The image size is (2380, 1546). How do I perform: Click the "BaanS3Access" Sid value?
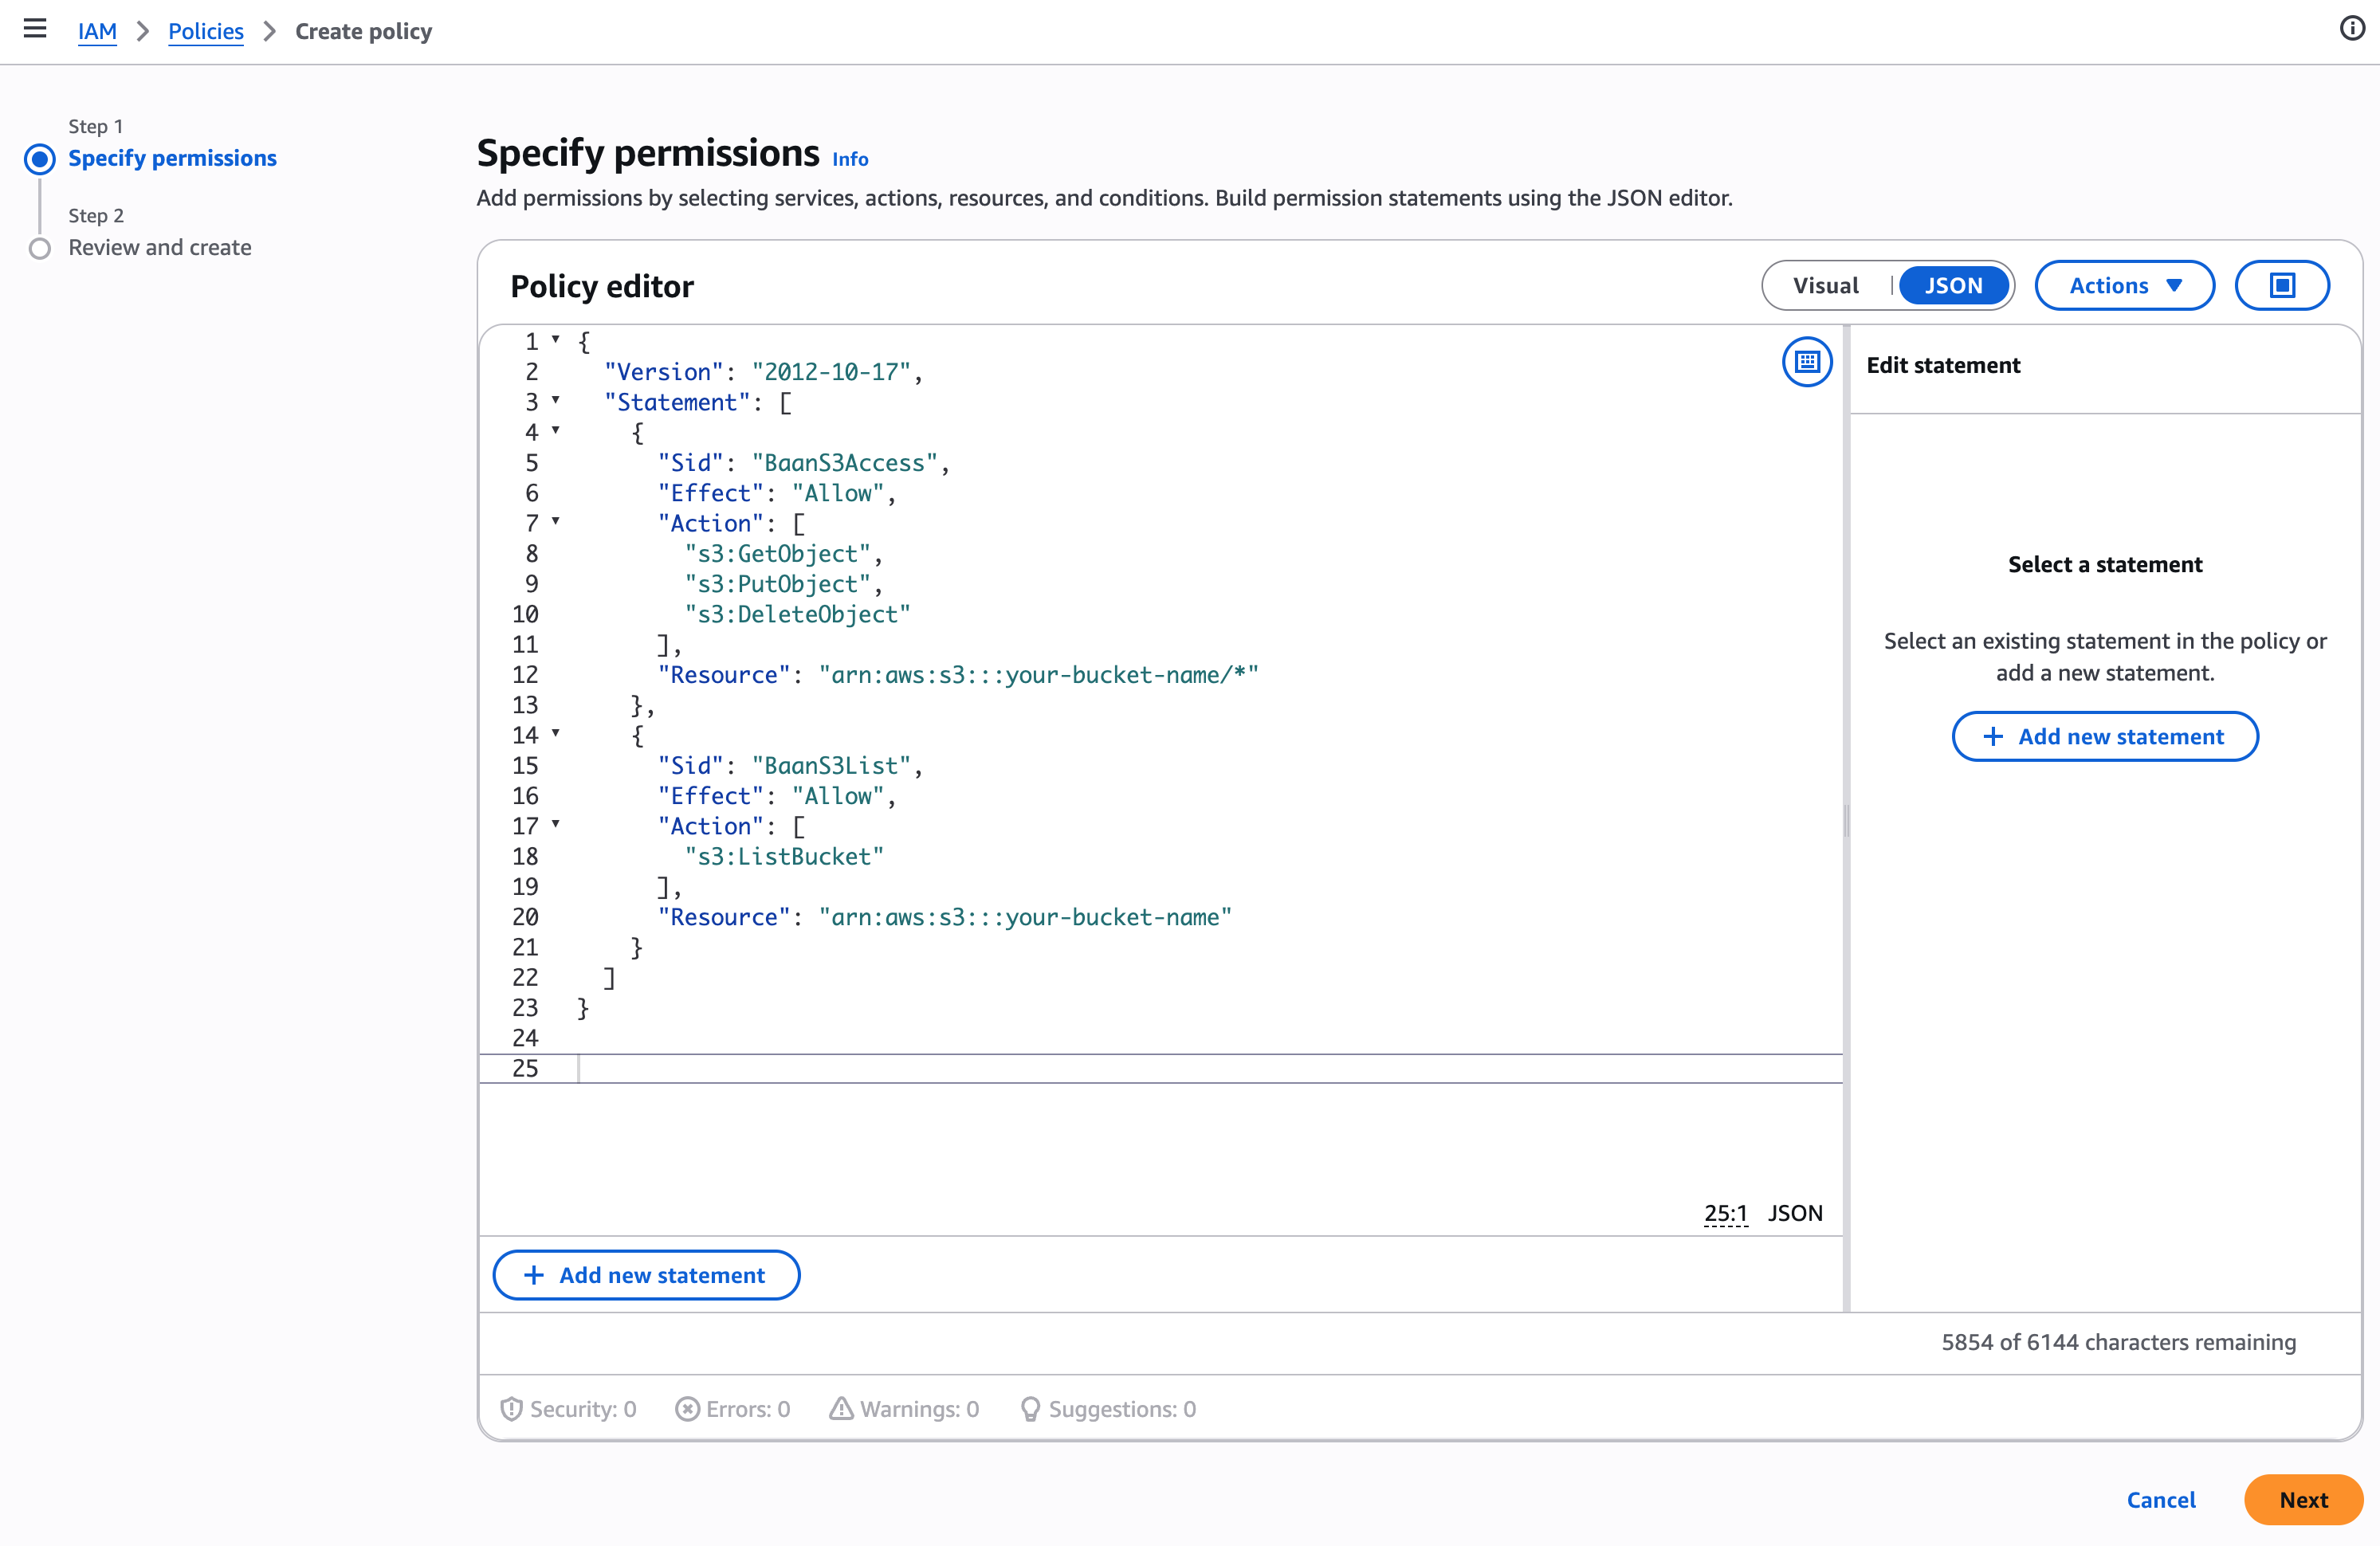pos(844,463)
